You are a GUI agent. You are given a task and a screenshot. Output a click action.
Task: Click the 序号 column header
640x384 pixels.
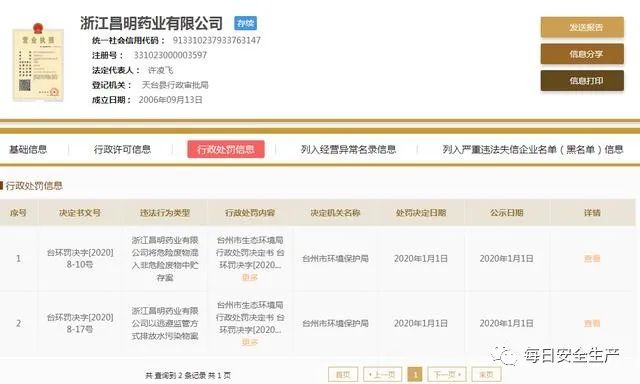18,213
